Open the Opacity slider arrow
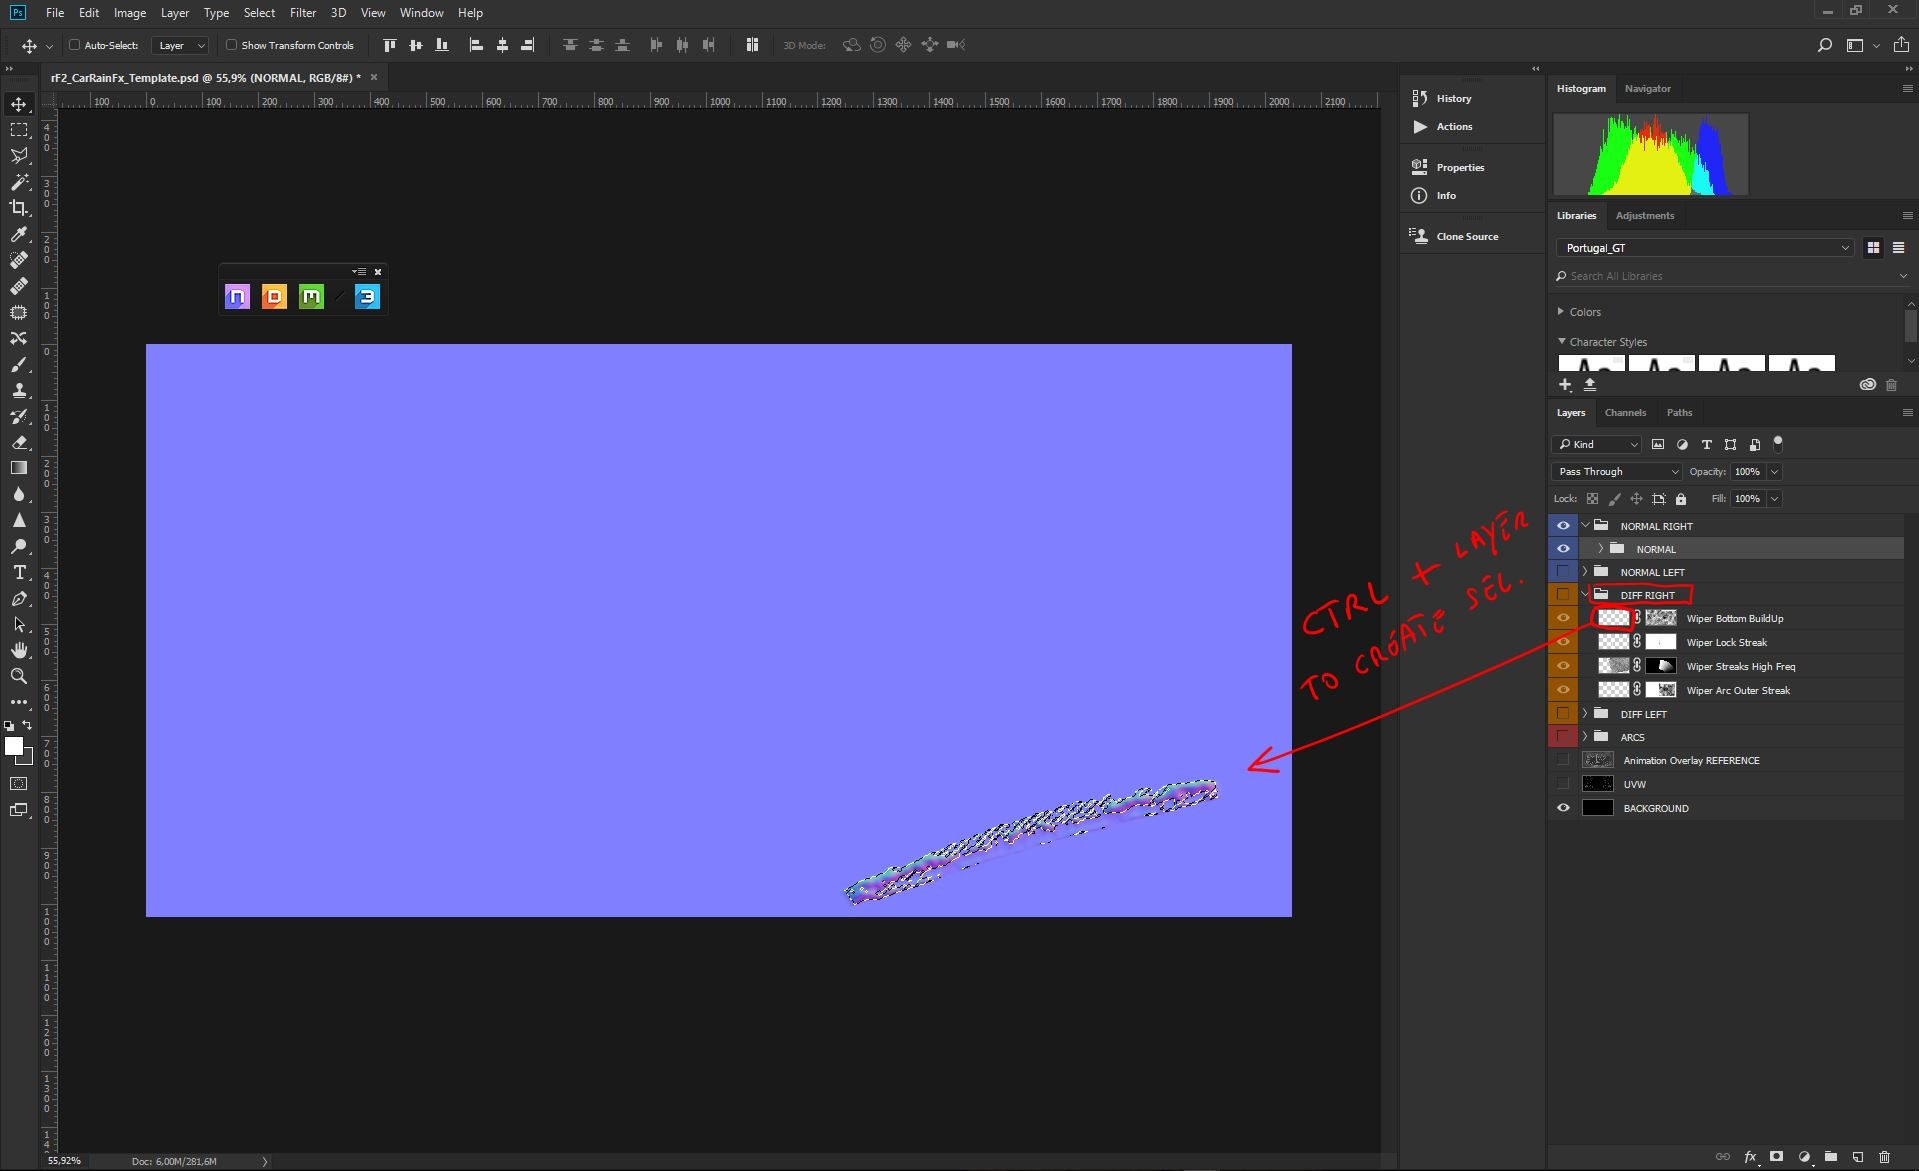This screenshot has width=1919, height=1171. (1774, 471)
